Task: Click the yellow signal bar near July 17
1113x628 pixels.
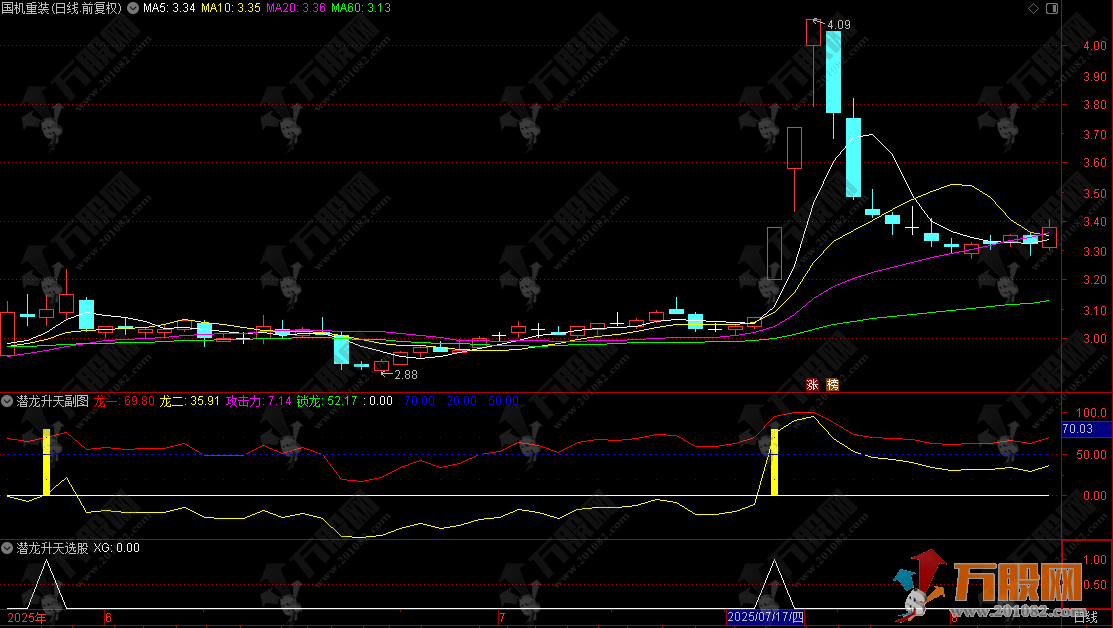Action: pyautogui.click(x=774, y=462)
